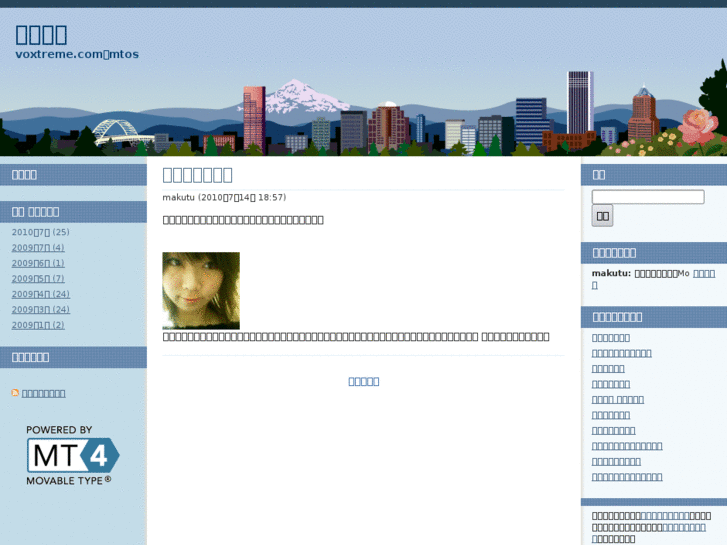Click the makutu author and date line
727x545 pixels.
224,198
